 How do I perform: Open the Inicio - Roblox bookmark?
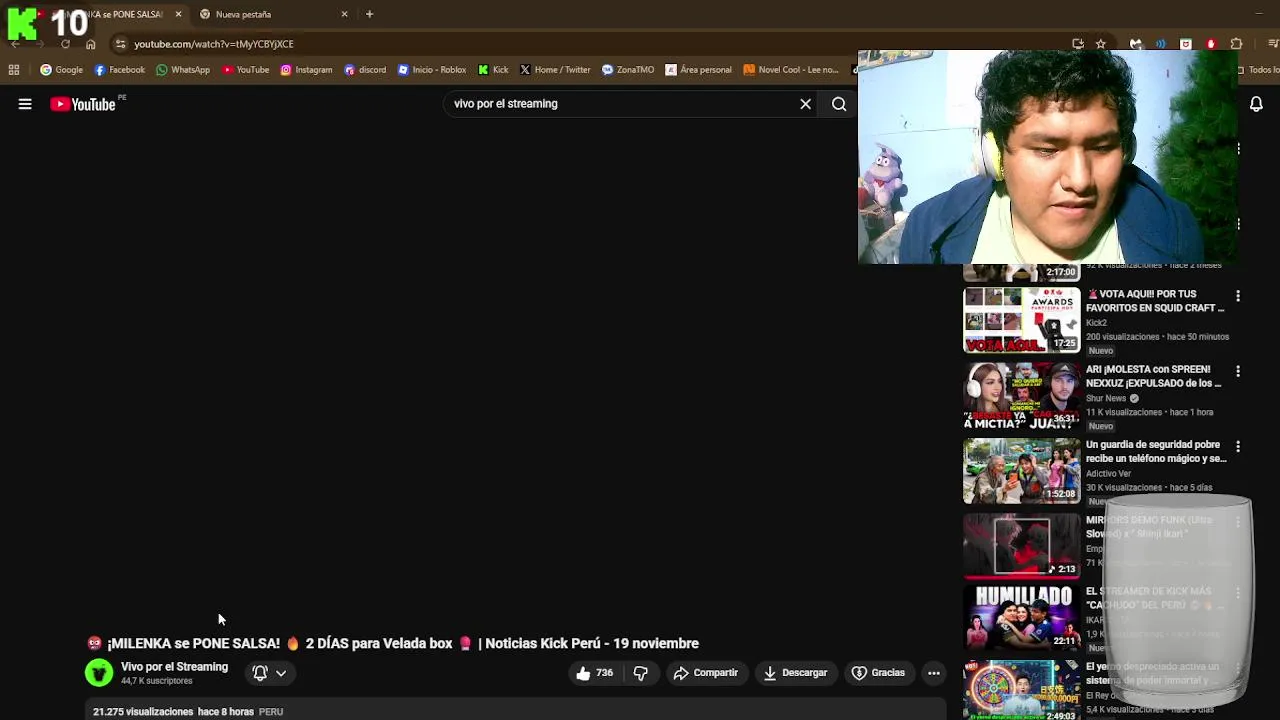click(x=432, y=70)
